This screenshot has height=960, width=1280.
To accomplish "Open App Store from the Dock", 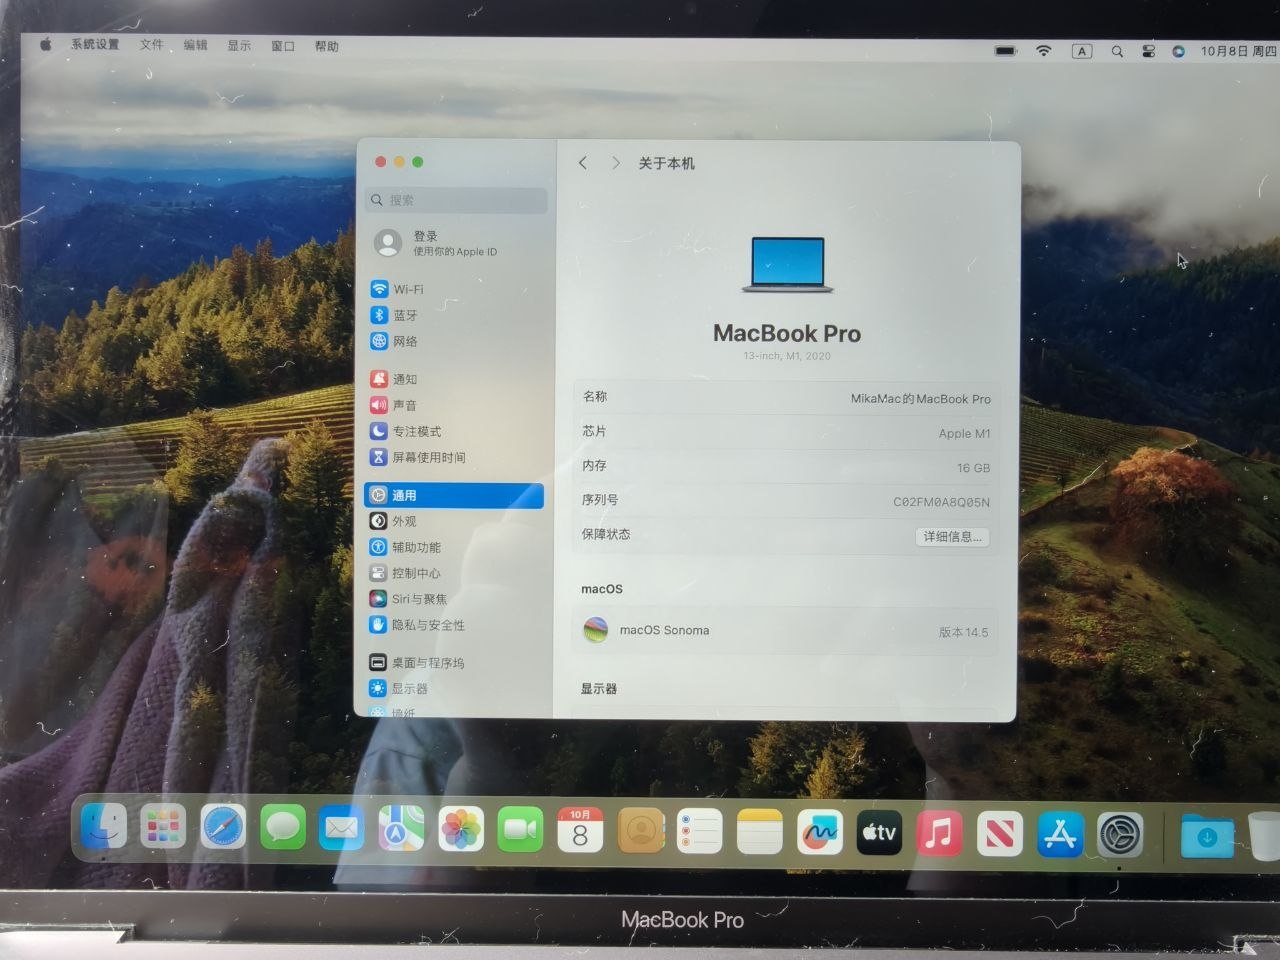I will click(x=1060, y=834).
